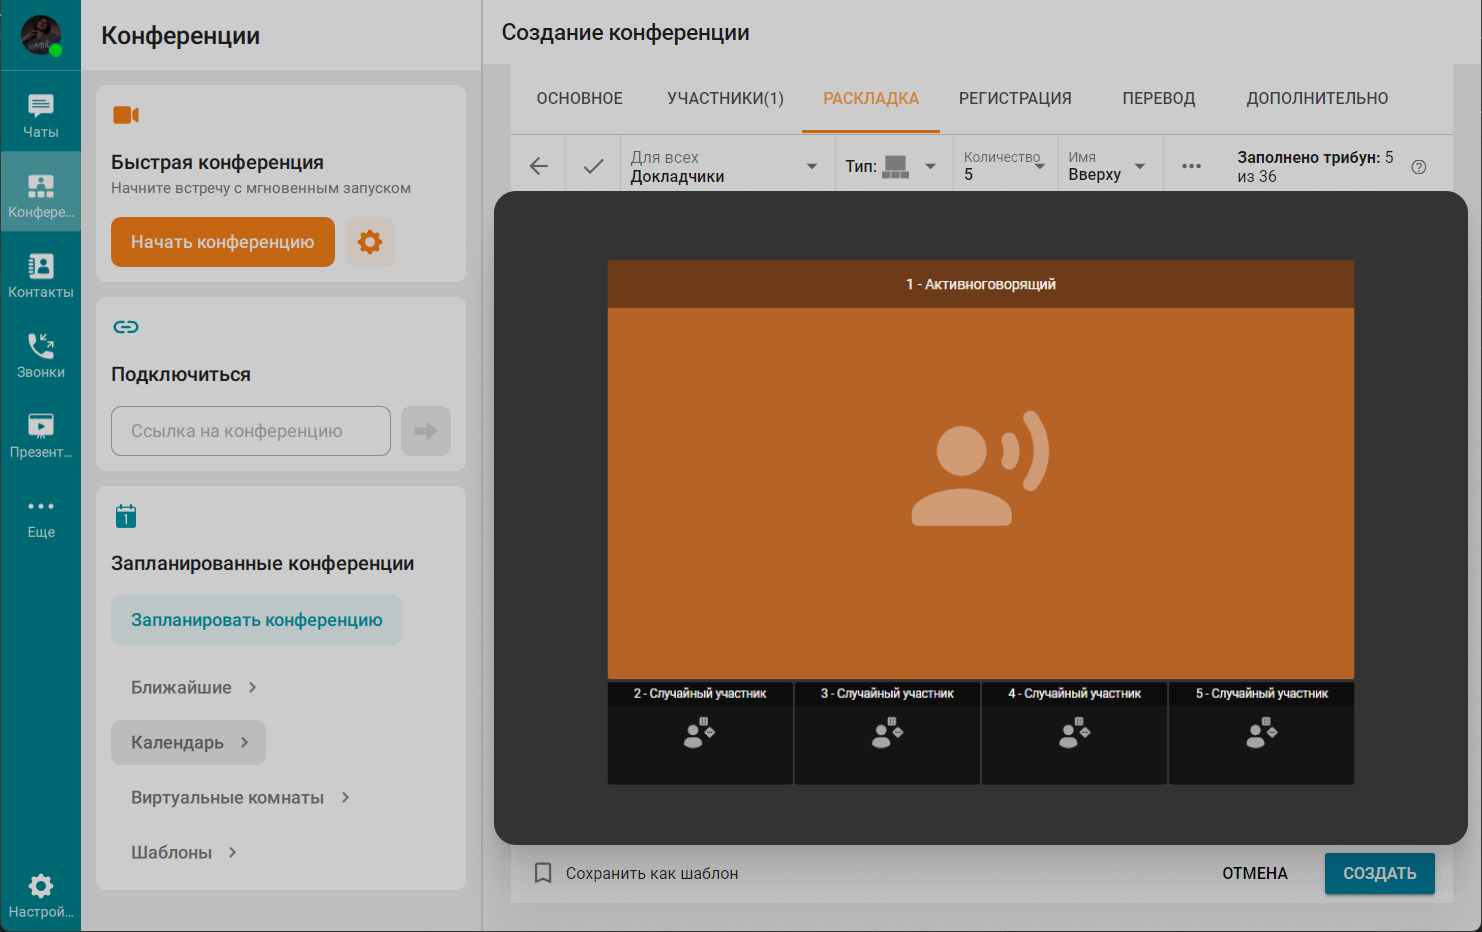The image size is (1482, 932).
Task: Switch to the ОСНОВНОЕ tab
Action: (580, 98)
